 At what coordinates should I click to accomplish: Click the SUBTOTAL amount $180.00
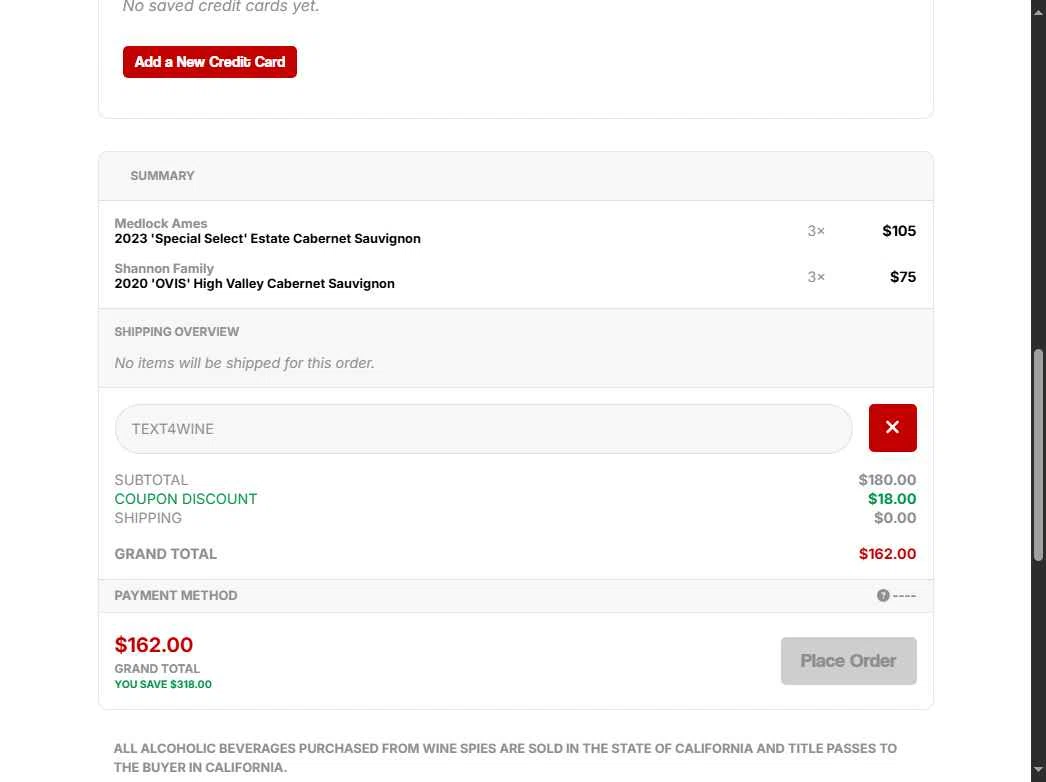(x=887, y=480)
